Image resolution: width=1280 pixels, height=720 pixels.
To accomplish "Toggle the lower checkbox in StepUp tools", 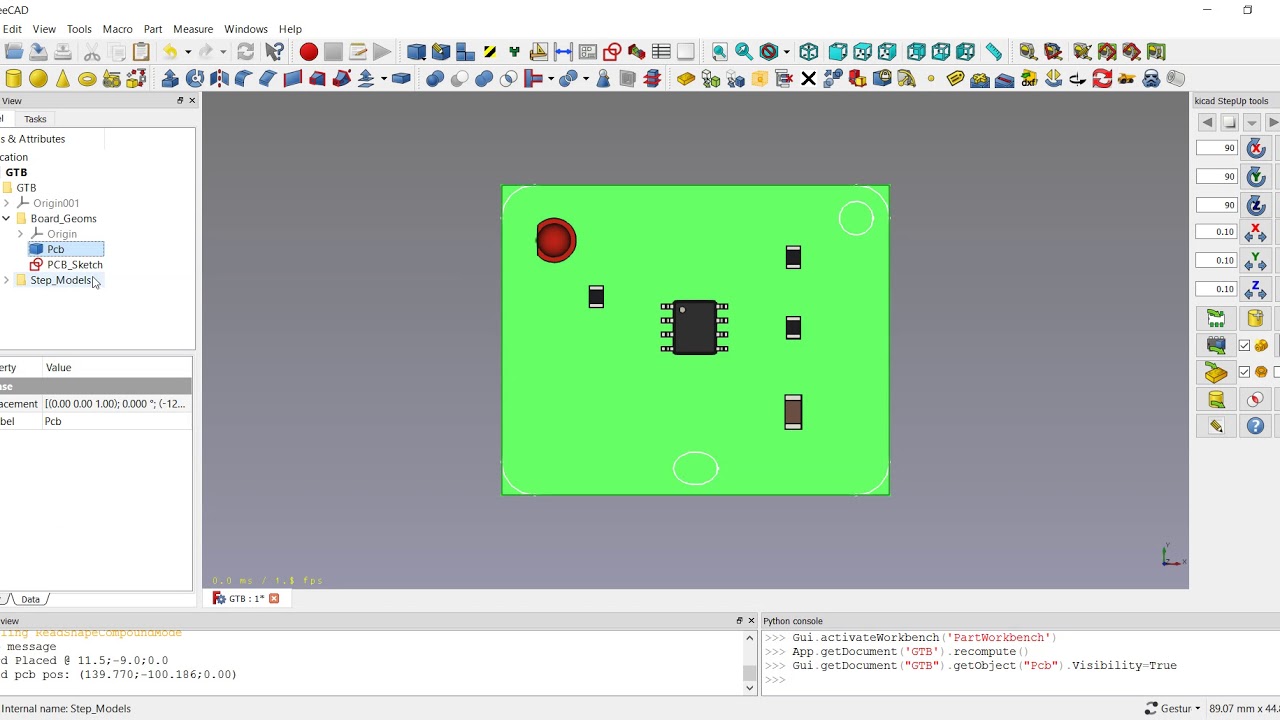I will point(1244,372).
